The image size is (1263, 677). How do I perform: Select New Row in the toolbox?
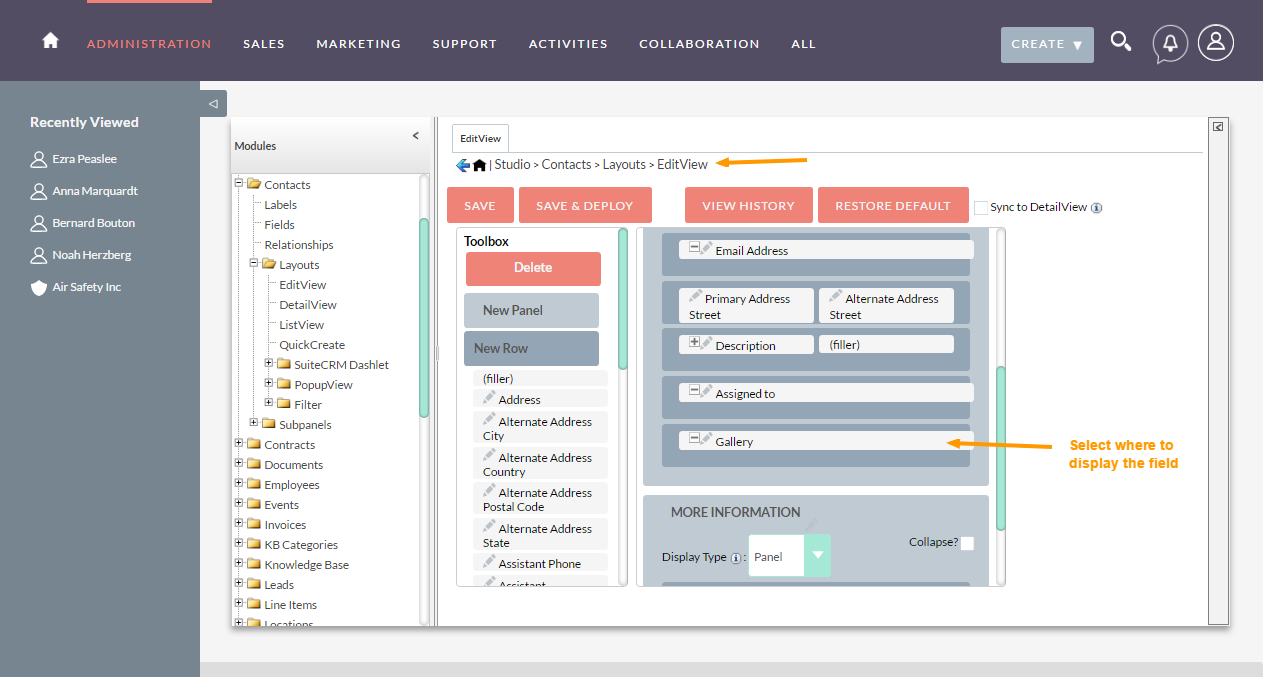click(x=531, y=348)
